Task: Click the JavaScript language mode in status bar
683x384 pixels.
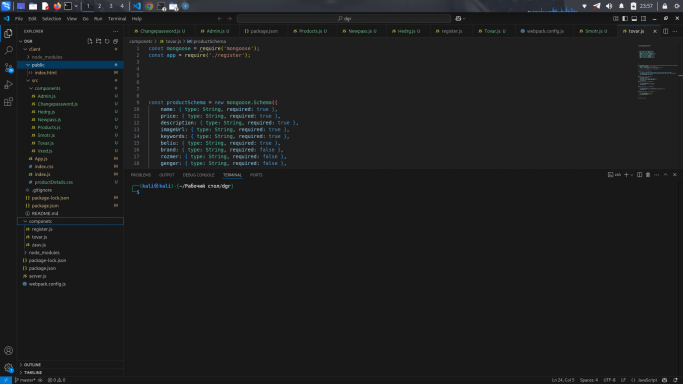Action: tap(644, 380)
